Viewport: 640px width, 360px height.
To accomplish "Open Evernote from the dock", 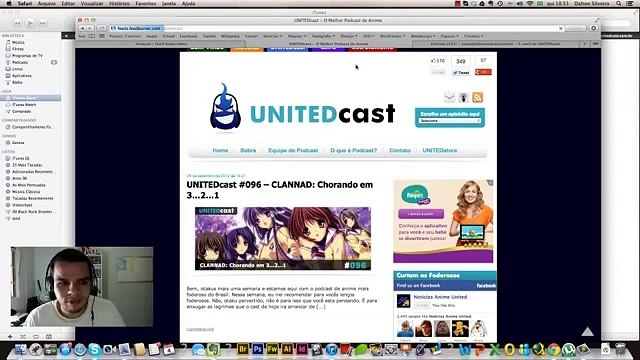I will pos(213,350).
